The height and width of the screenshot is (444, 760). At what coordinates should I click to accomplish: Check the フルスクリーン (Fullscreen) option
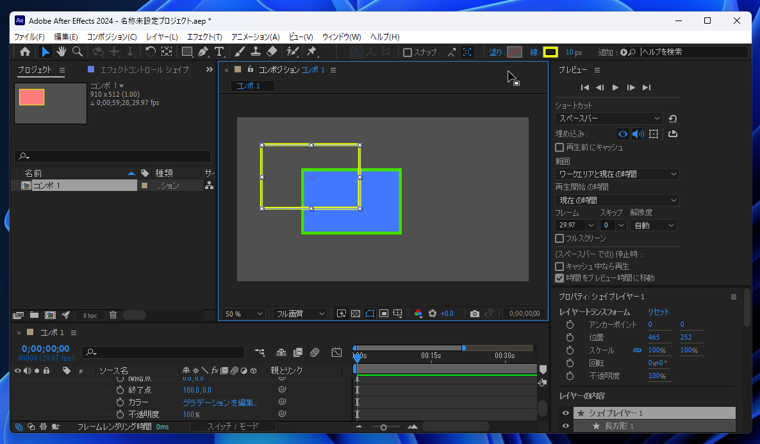[560, 239]
